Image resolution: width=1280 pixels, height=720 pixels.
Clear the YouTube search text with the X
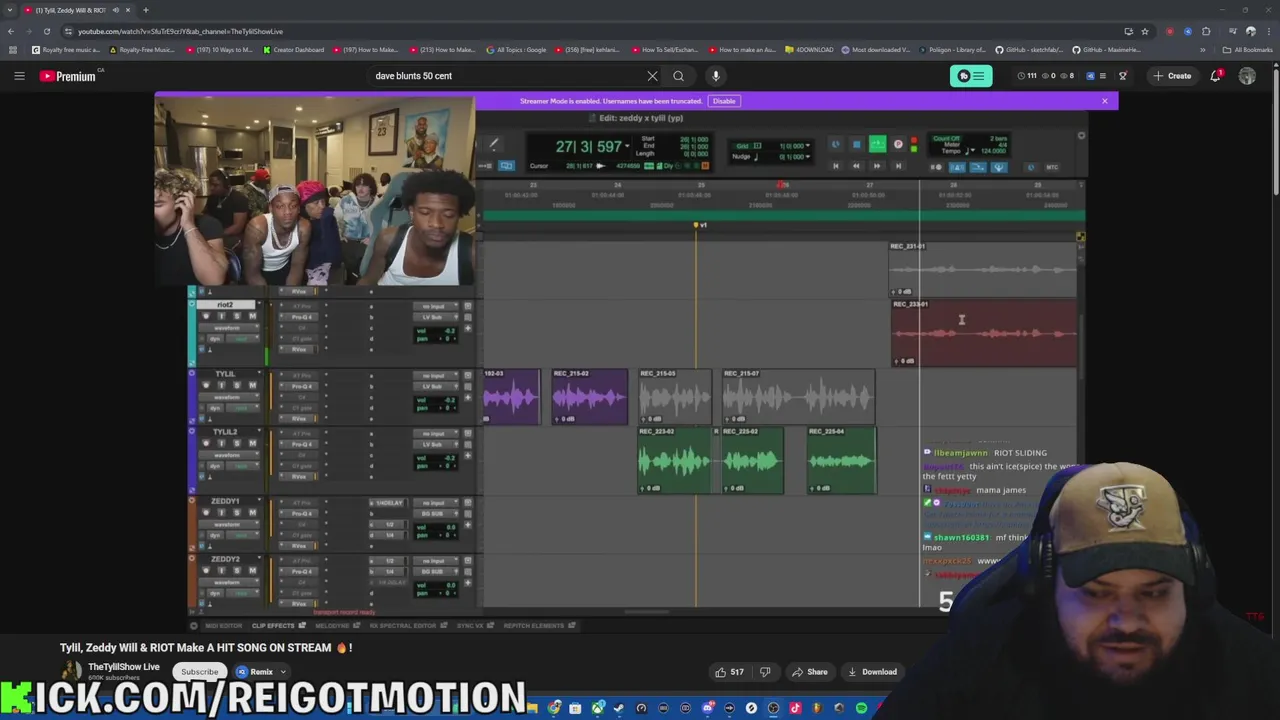pyautogui.click(x=652, y=76)
